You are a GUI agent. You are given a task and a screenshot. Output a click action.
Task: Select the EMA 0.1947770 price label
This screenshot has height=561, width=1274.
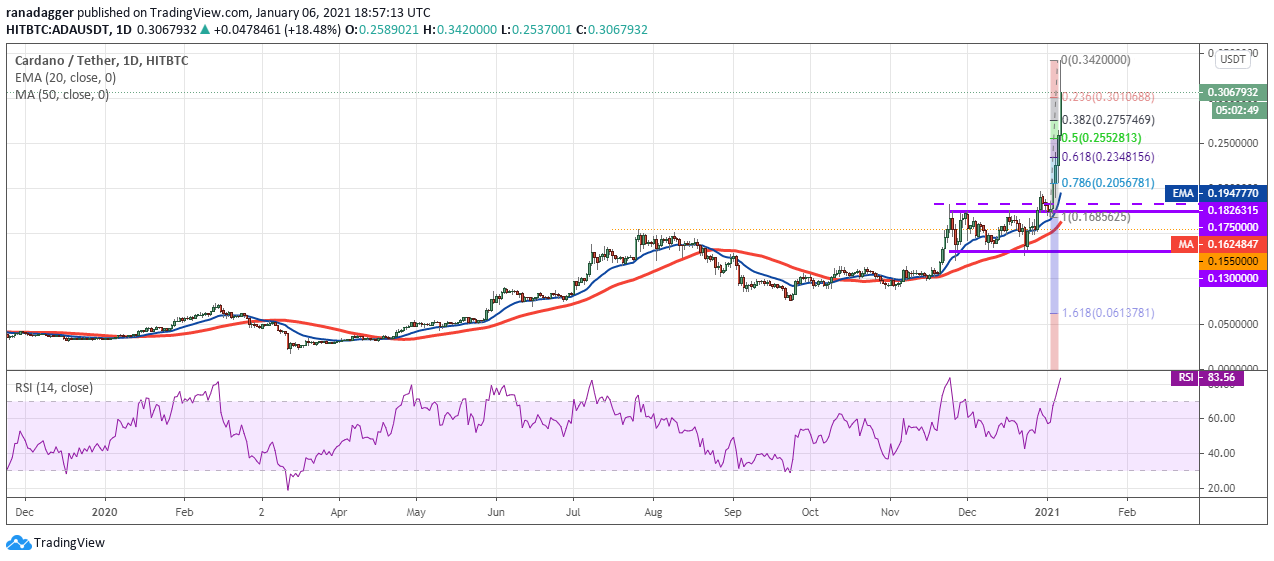tap(1221, 193)
